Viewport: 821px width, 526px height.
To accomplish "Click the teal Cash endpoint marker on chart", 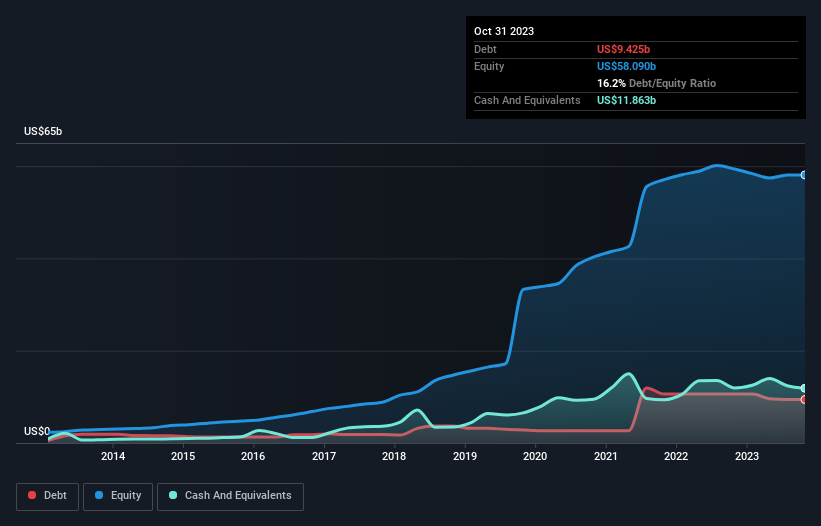I will [x=804, y=388].
